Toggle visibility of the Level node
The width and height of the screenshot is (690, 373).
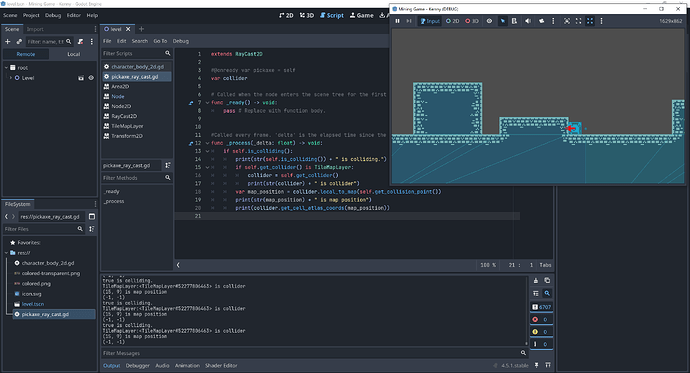pyautogui.click(x=91, y=78)
